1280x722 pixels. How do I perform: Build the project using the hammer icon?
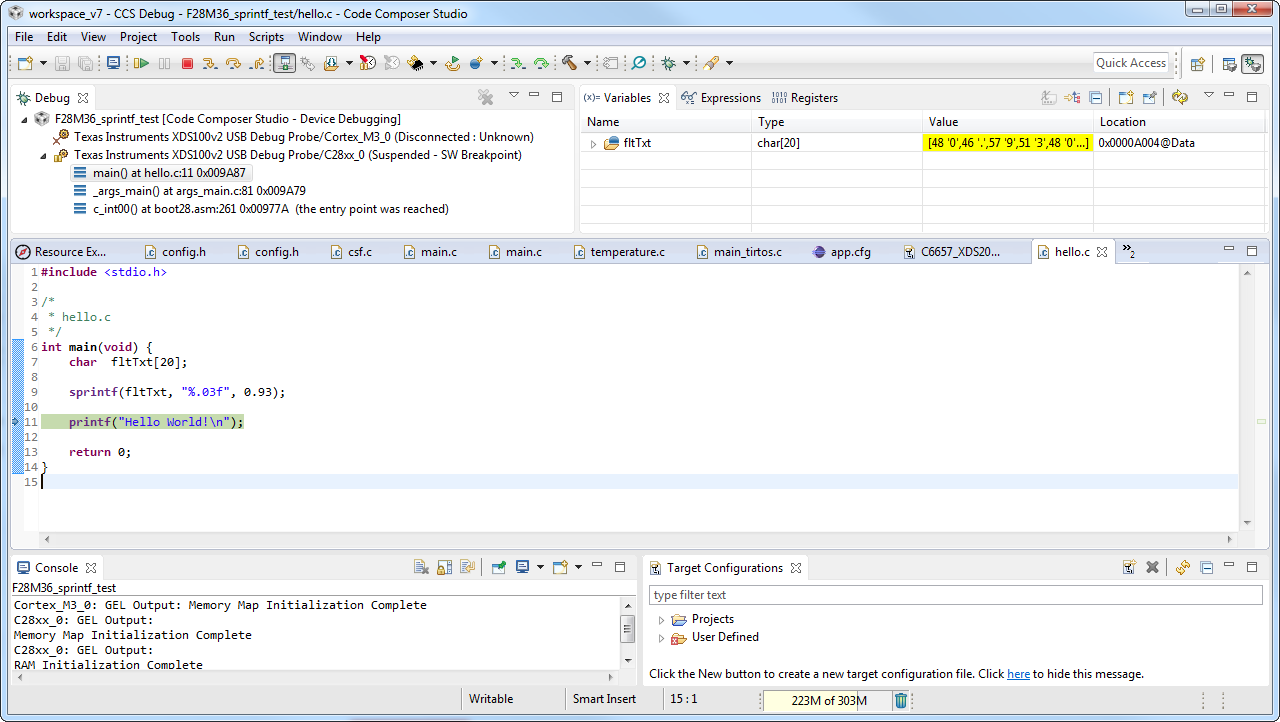(x=568, y=63)
